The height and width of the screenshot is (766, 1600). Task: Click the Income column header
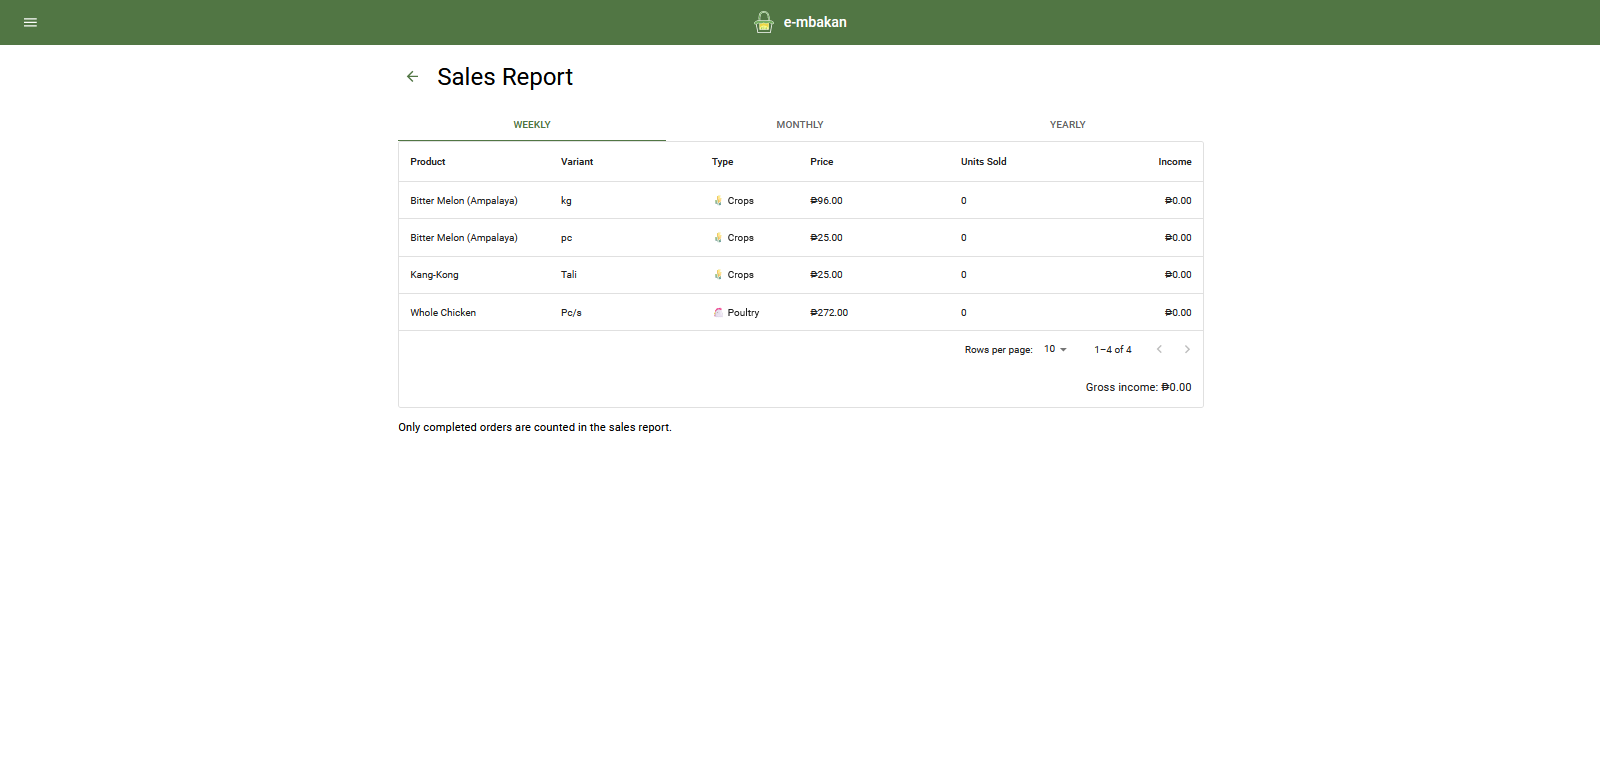click(1174, 162)
